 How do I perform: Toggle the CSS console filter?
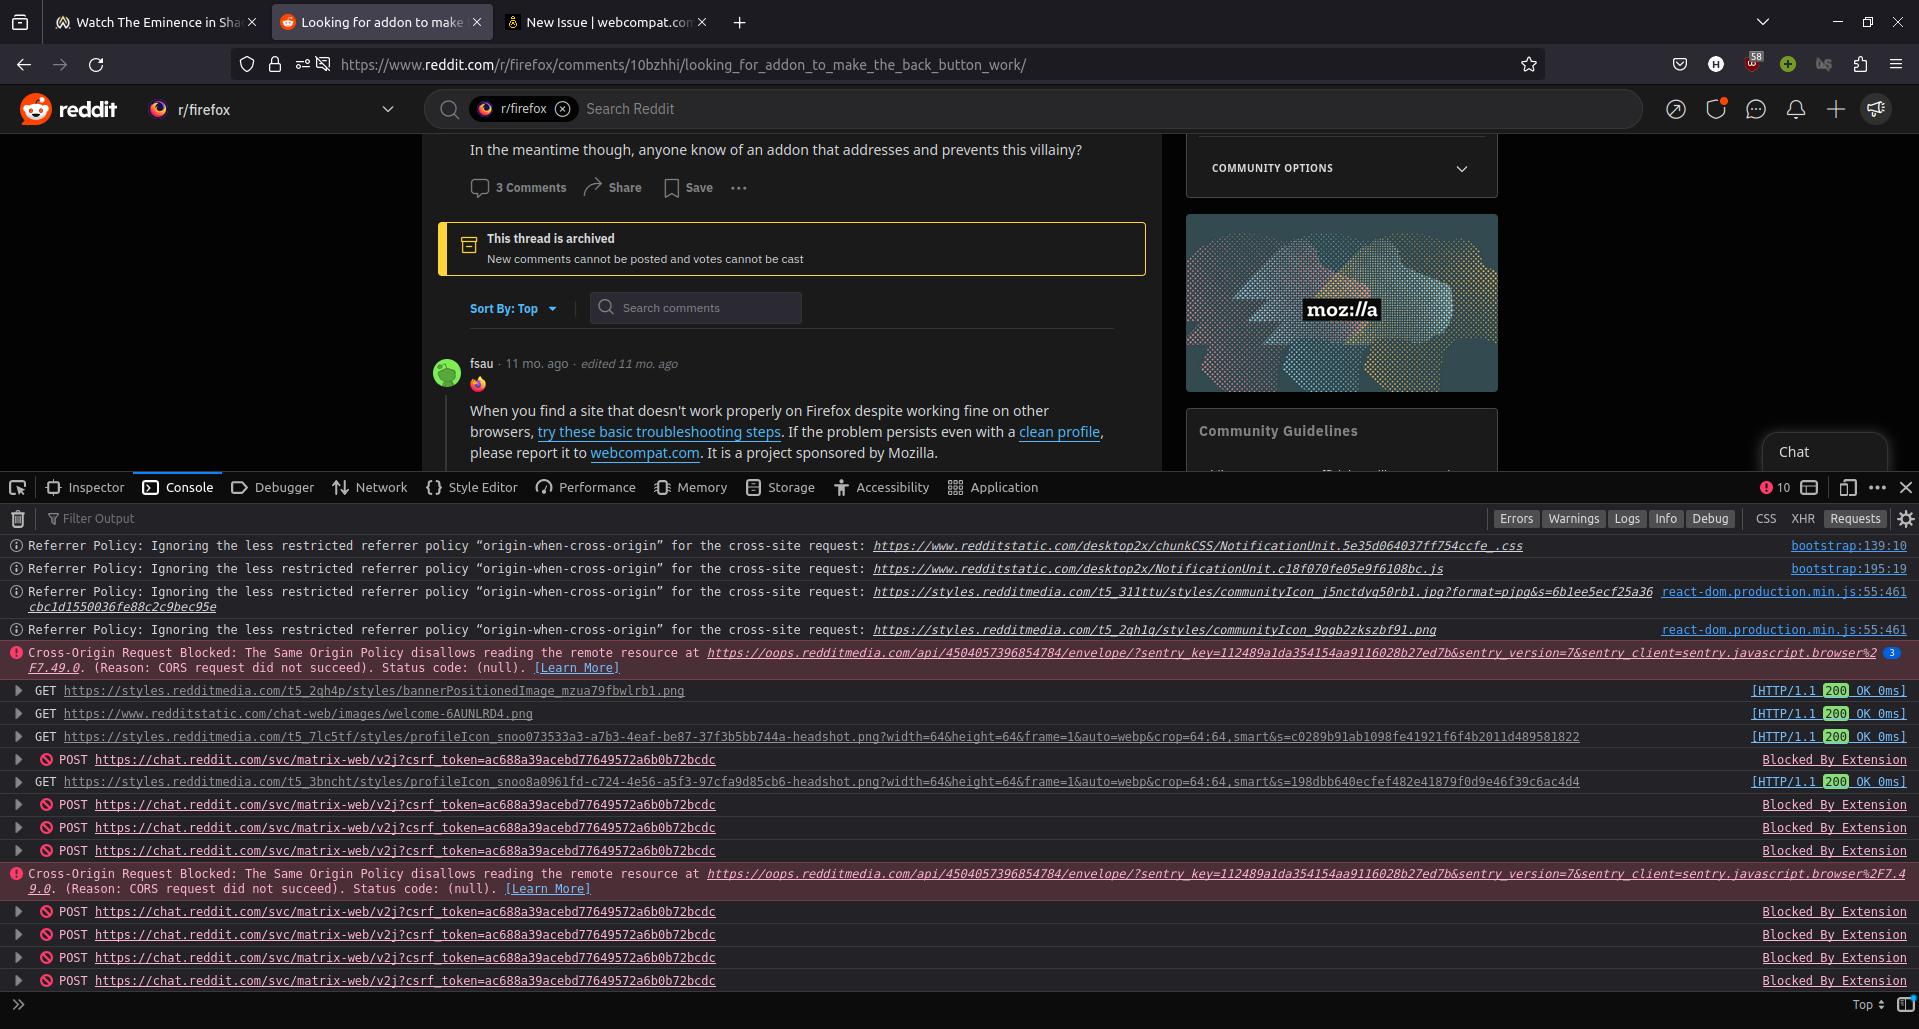point(1766,518)
